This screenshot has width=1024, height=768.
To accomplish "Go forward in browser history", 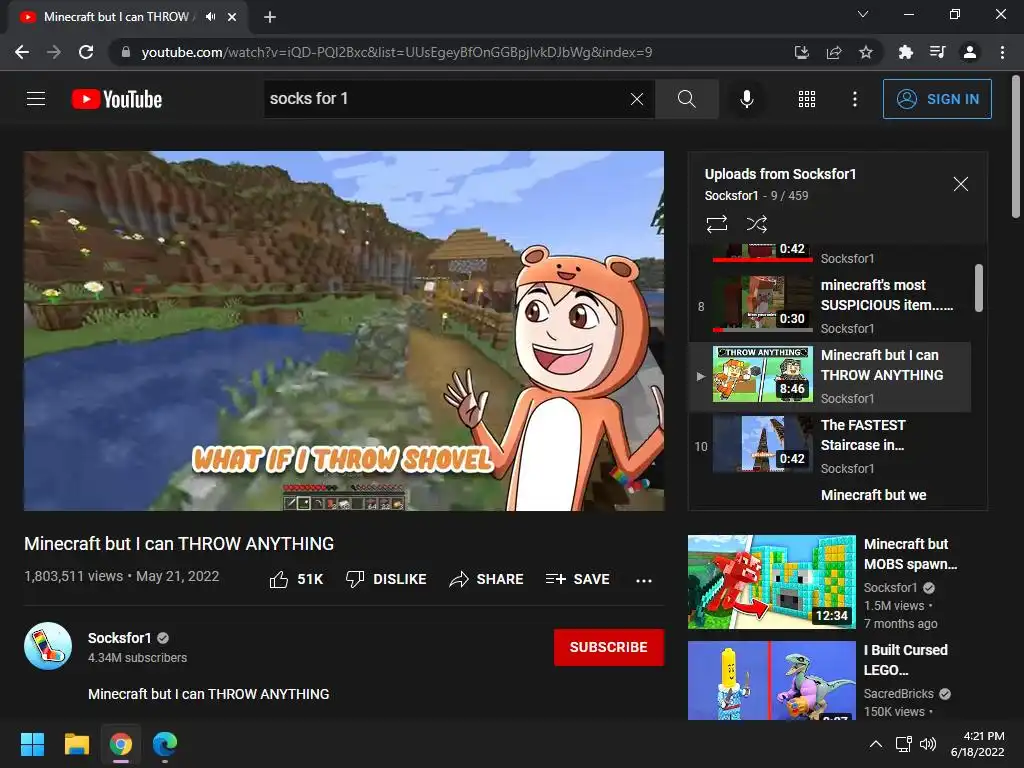I will tap(54, 52).
